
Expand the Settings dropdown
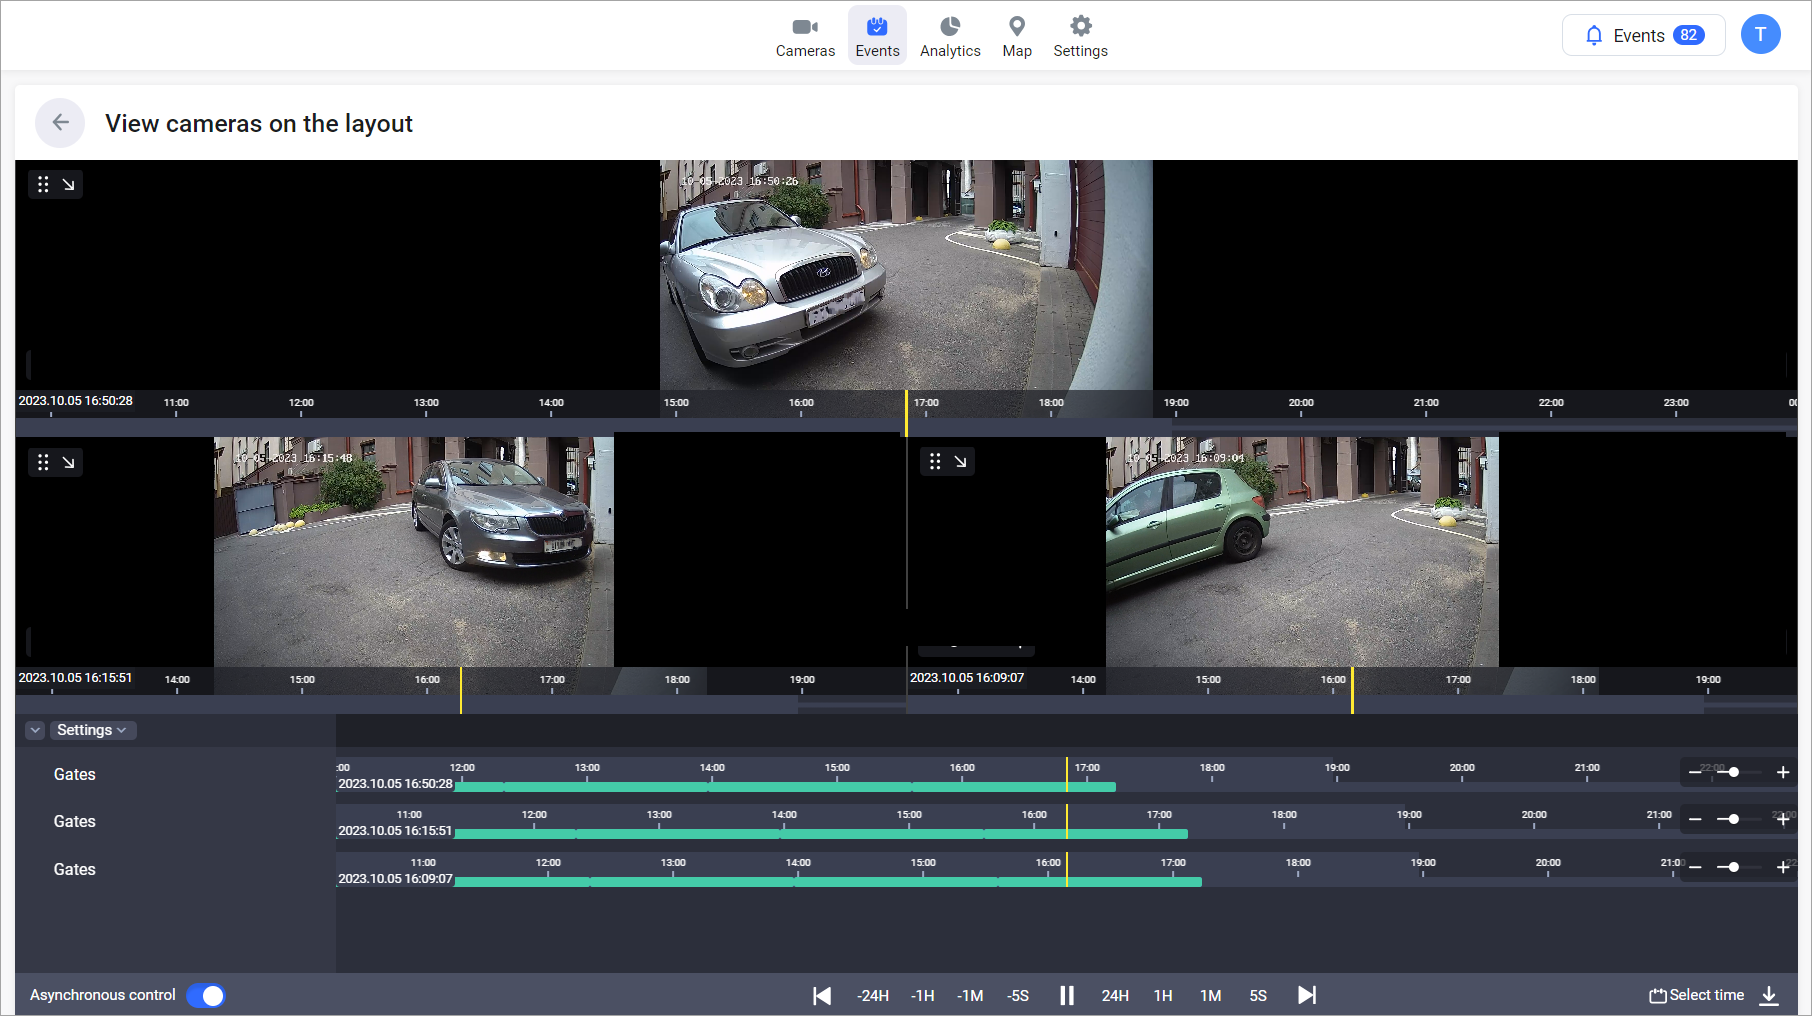tap(92, 730)
